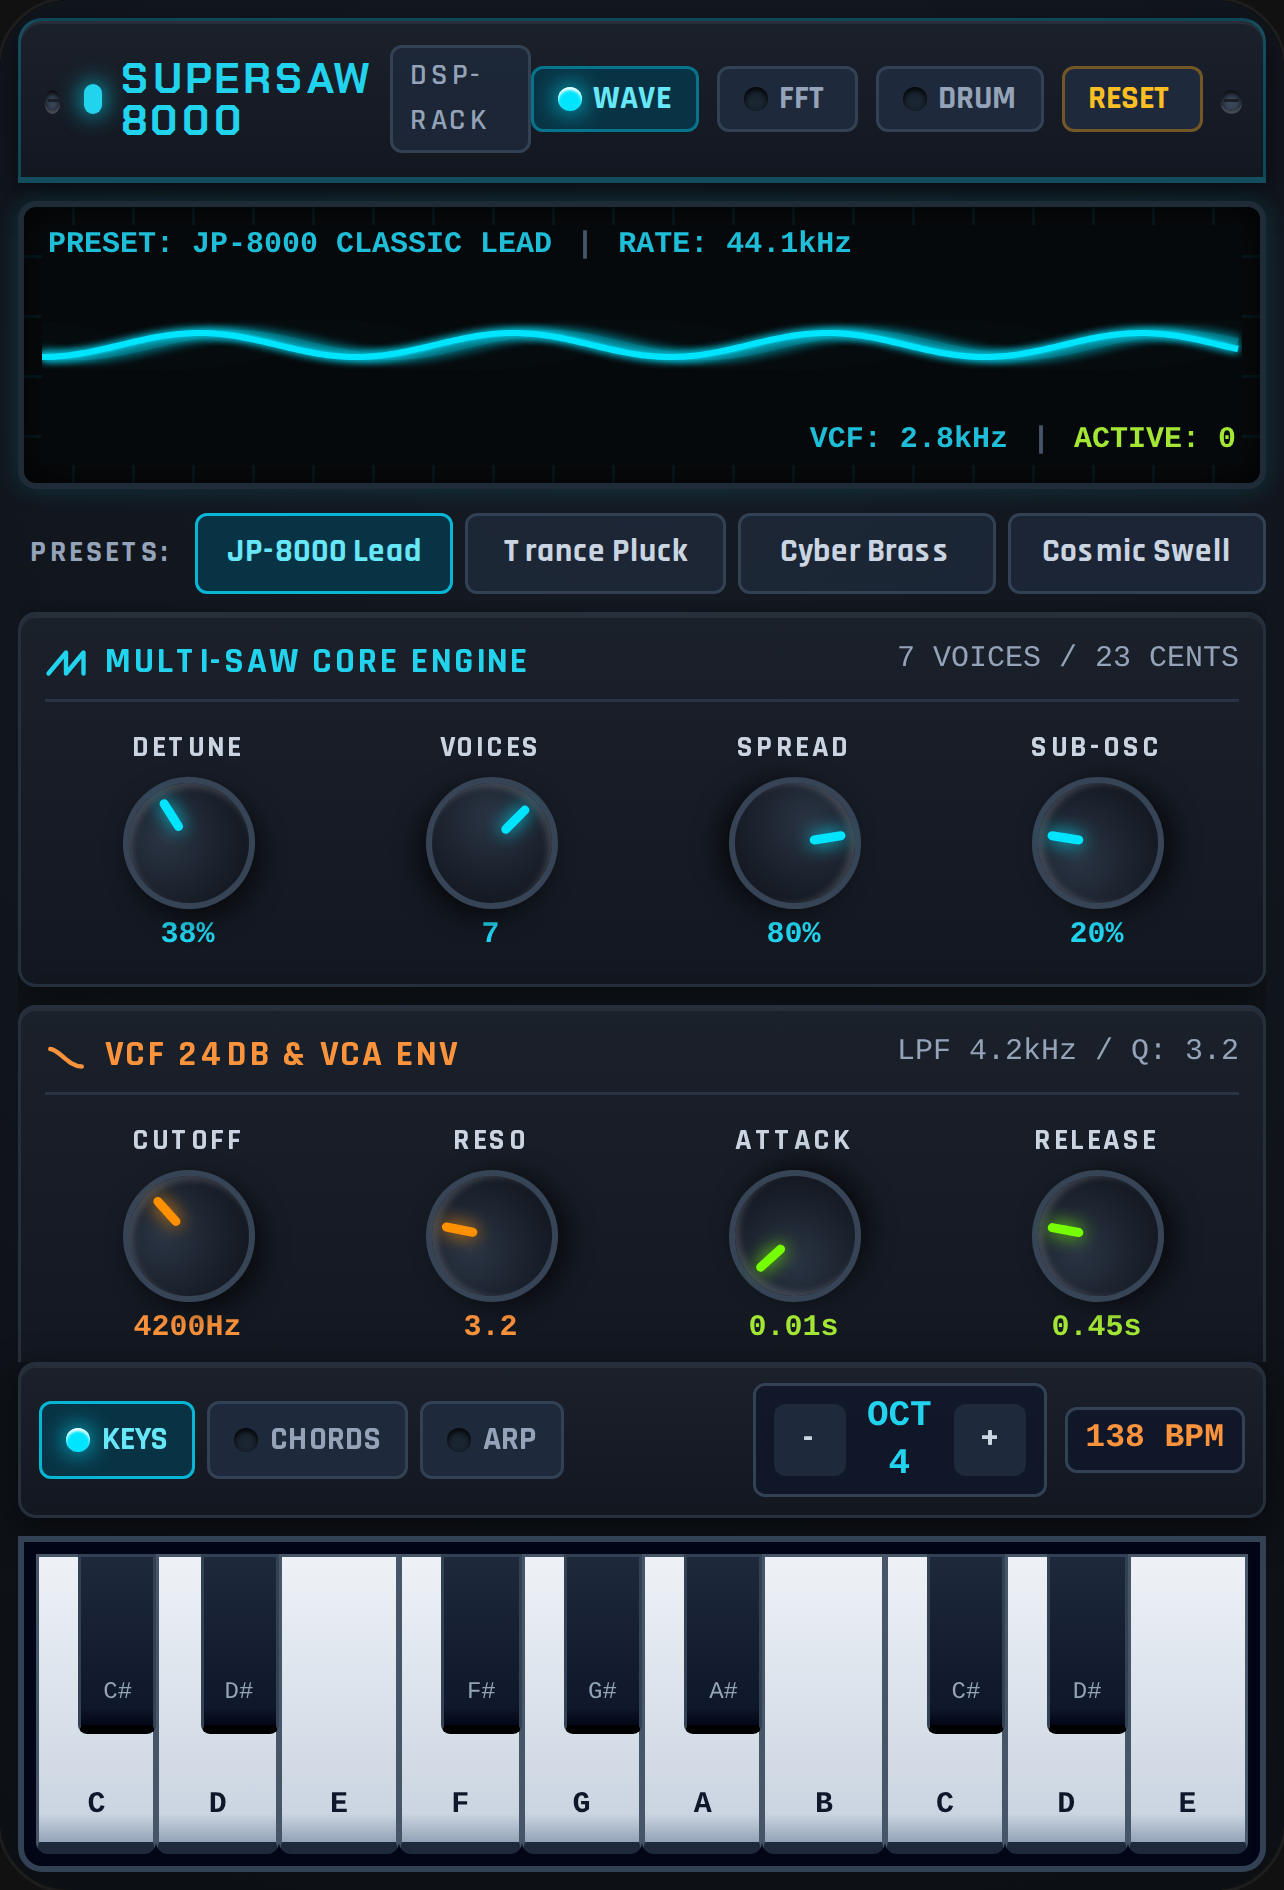Click the preset name readout 'JP-8000 CLASSIC LEAD'
The image size is (1284, 1890).
(x=372, y=243)
